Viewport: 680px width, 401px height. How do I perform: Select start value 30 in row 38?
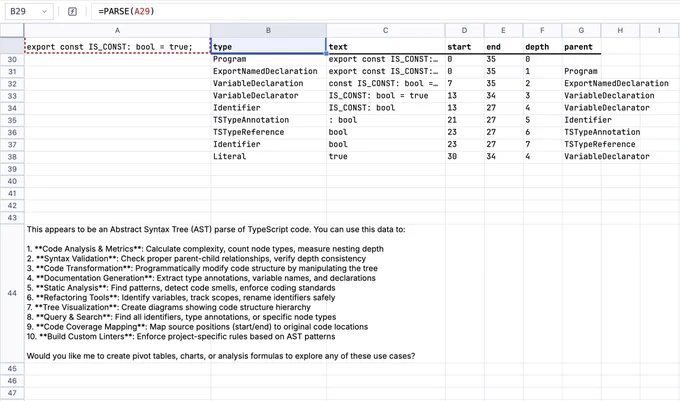tap(464, 156)
